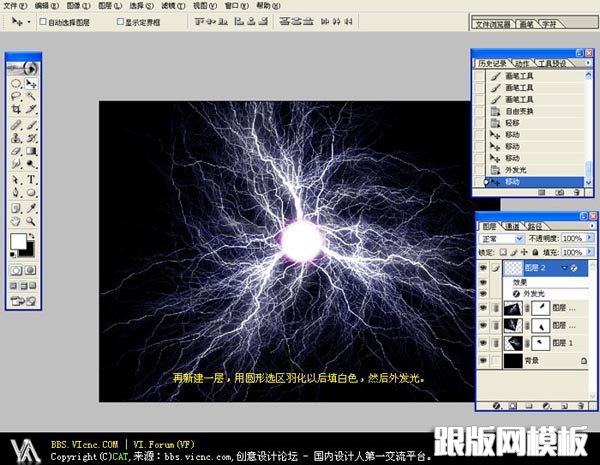Toggle lock position in the Layers panel

point(524,252)
